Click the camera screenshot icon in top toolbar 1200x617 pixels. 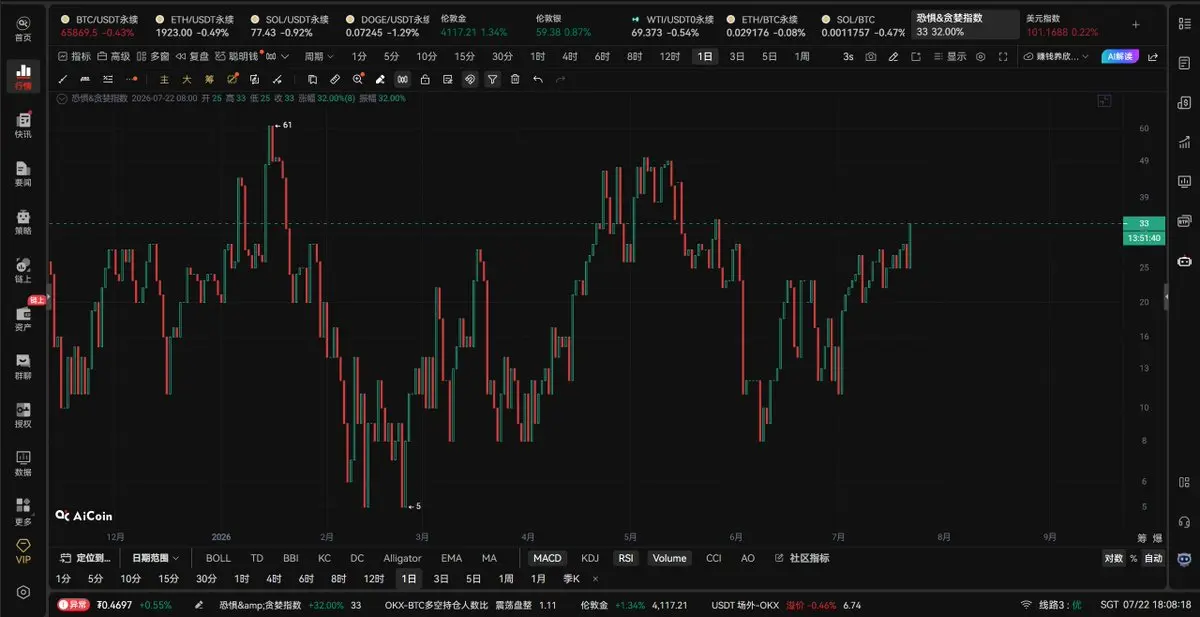[871, 57]
